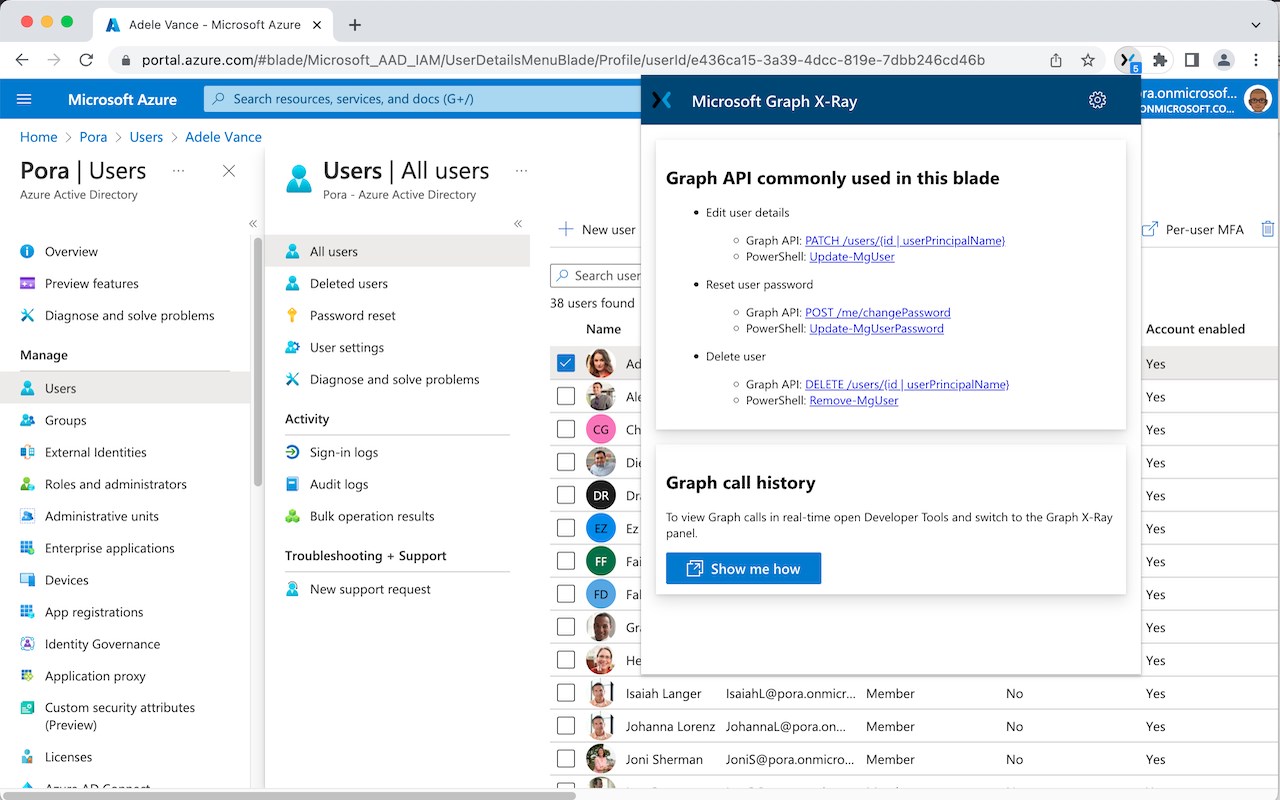Image resolution: width=1280 pixels, height=800 pixels.
Task: Reload the page
Action: click(86, 60)
